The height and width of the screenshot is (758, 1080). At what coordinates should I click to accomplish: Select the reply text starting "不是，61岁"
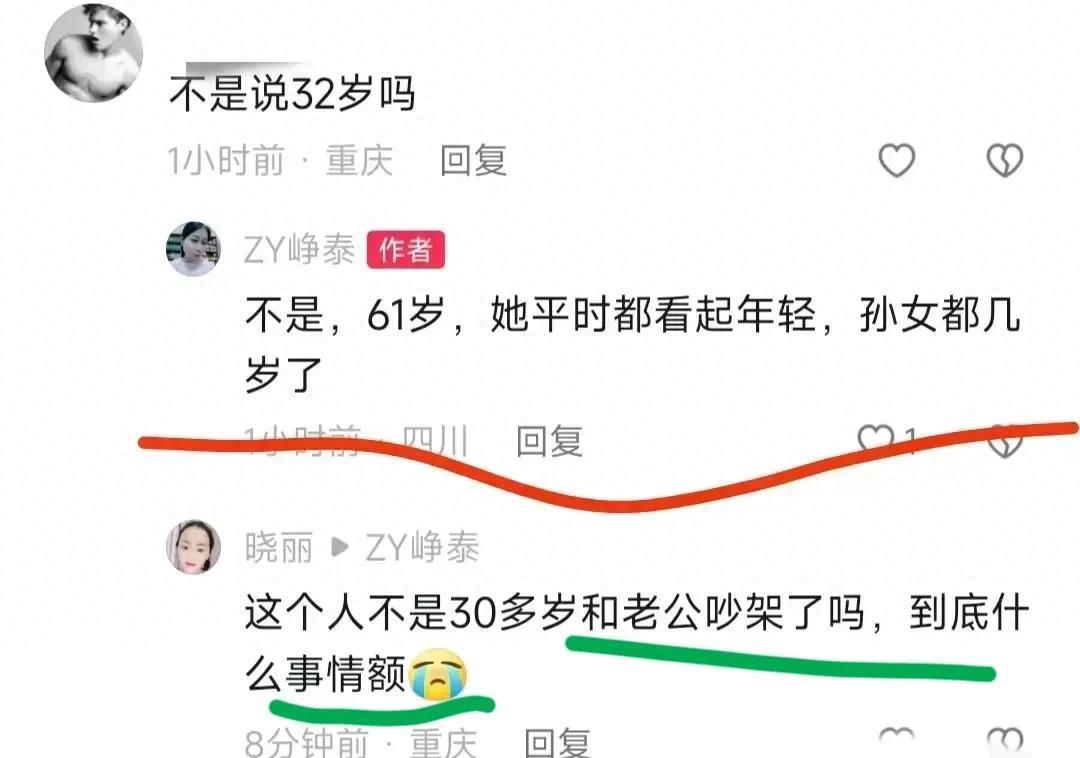pyautogui.click(x=632, y=345)
